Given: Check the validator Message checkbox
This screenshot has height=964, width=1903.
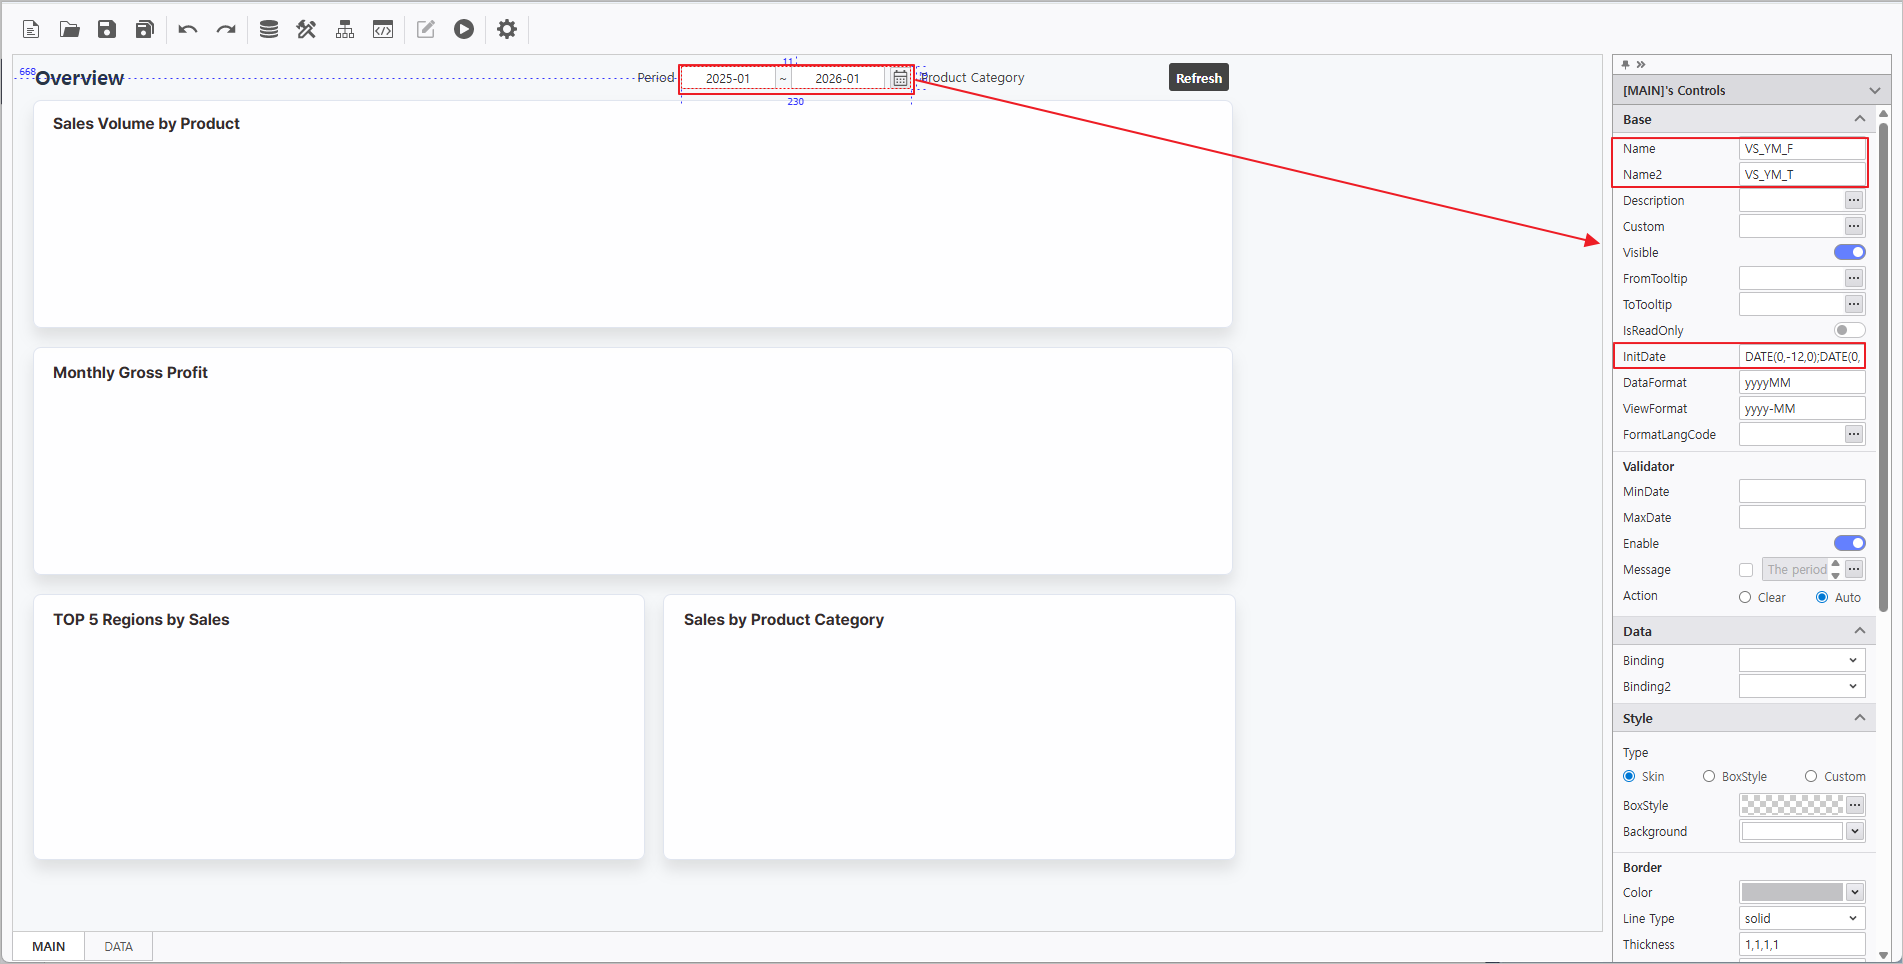Looking at the screenshot, I should (x=1746, y=570).
